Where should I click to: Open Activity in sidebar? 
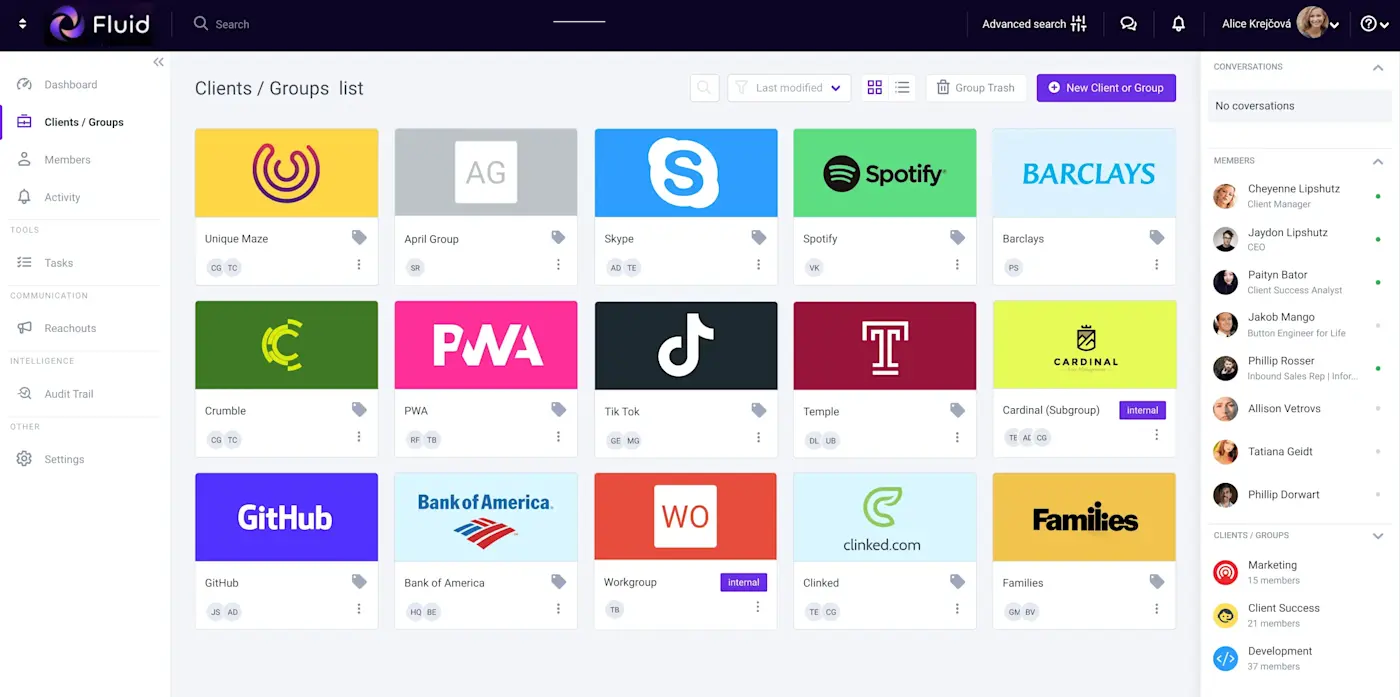pos(62,197)
